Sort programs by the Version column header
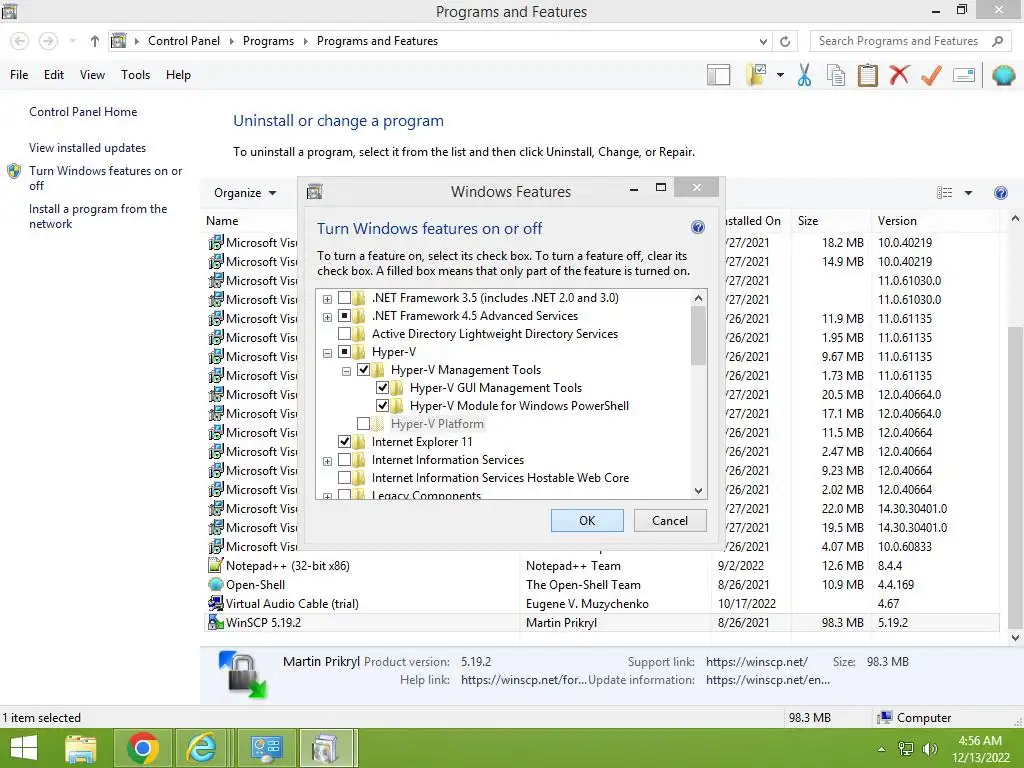Viewport: 1024px width, 768px height. 934,221
